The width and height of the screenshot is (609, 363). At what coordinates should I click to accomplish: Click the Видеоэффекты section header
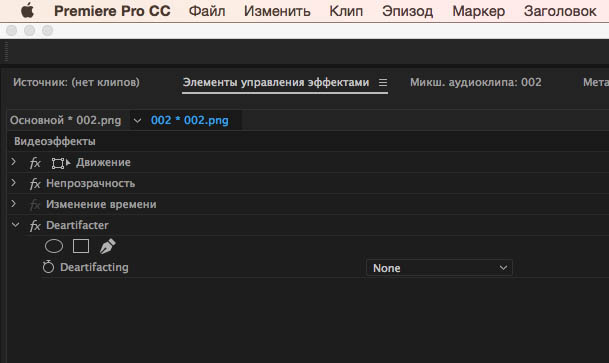[55, 141]
